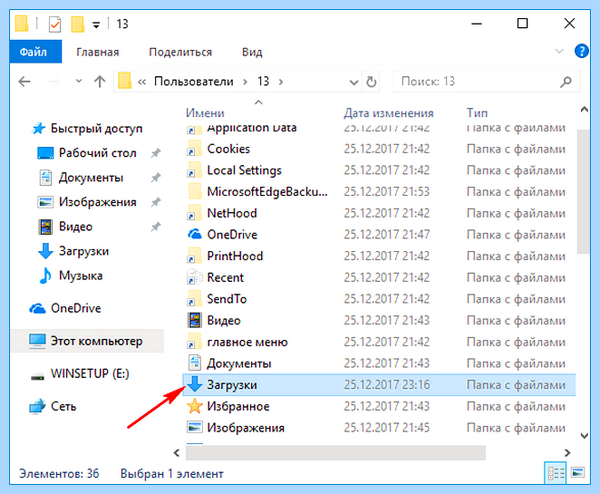Click vertical scrollbar down arrow

[x=584, y=436]
